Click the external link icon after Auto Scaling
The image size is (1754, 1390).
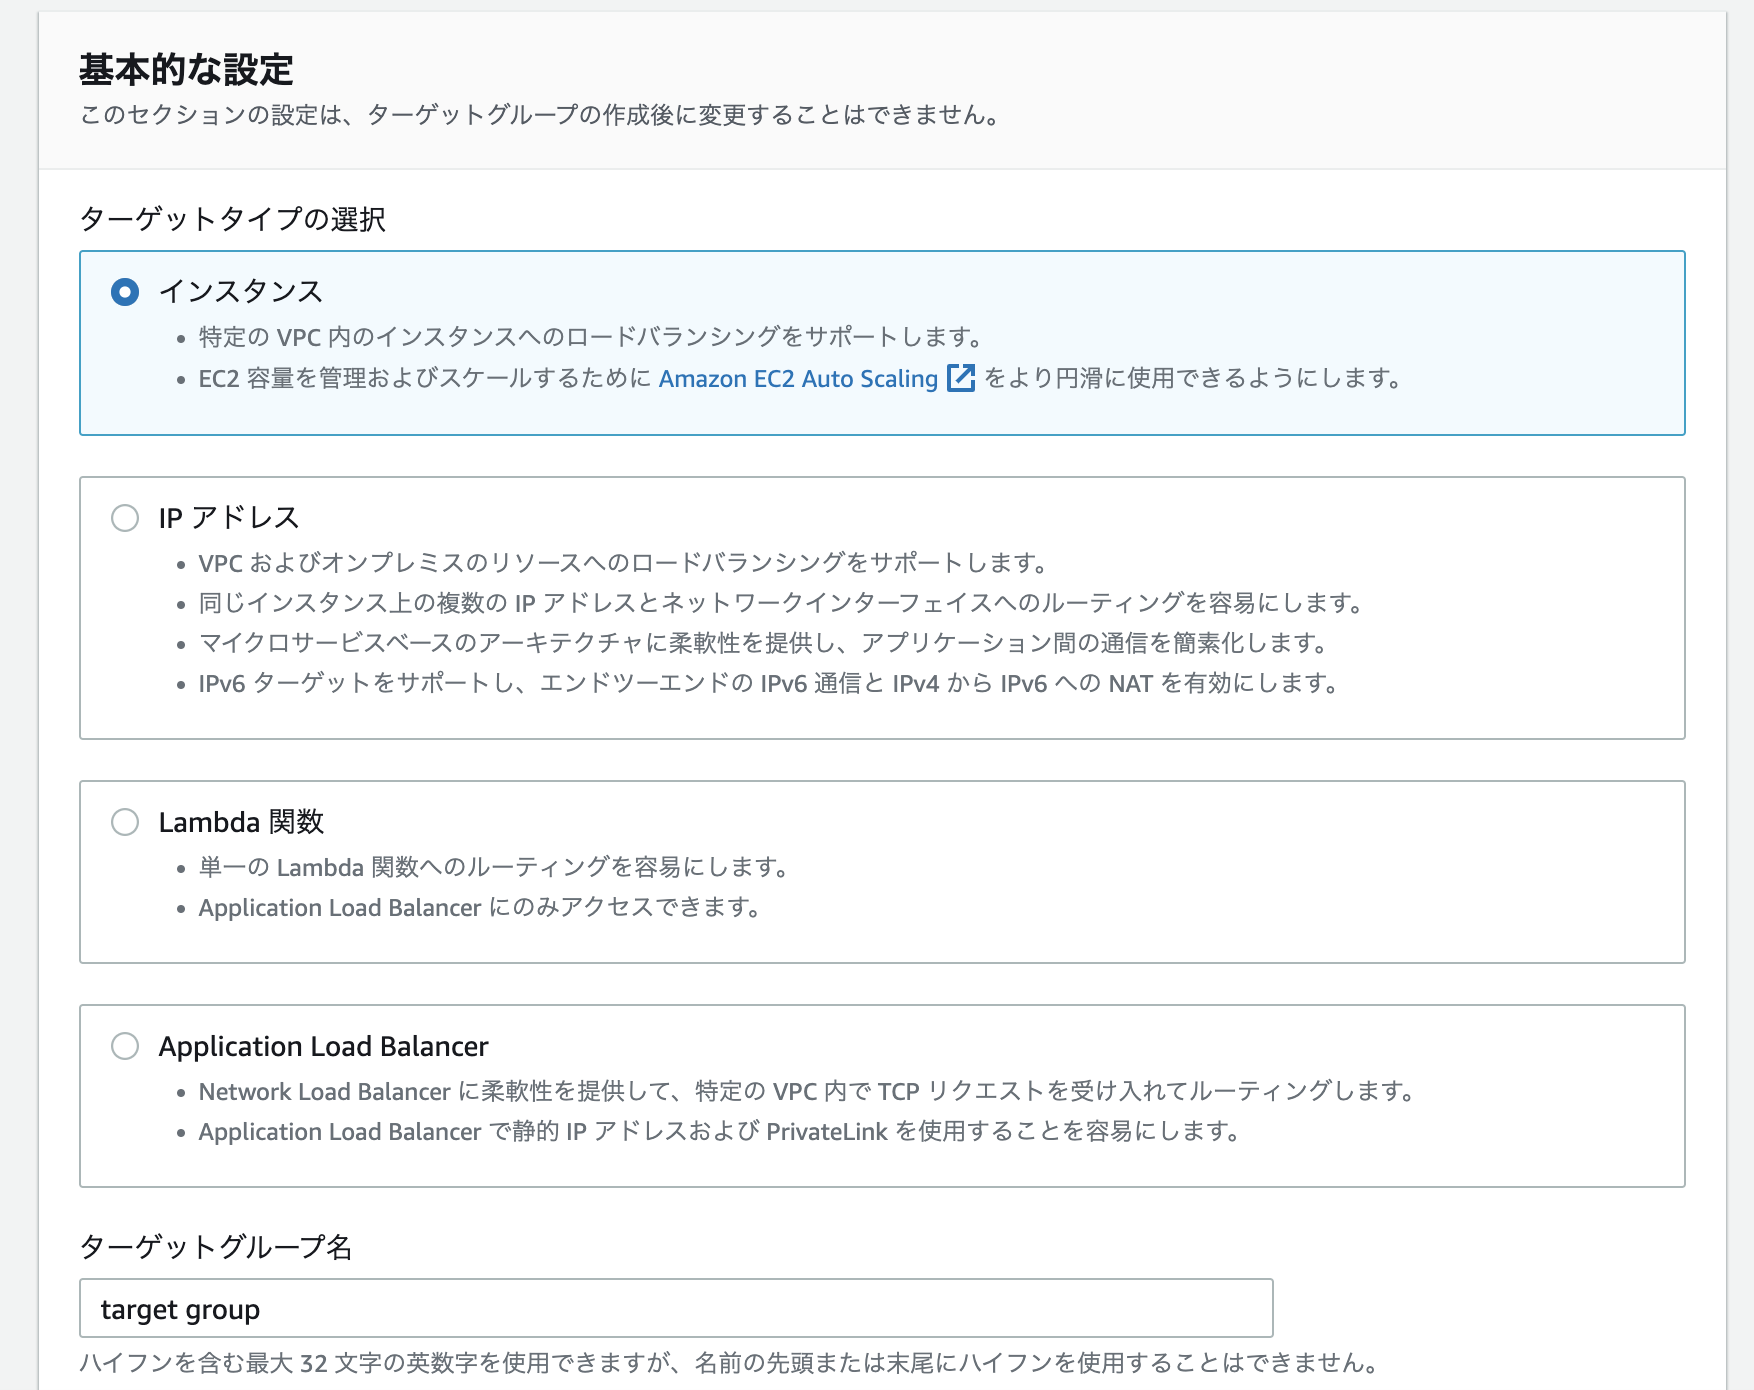960,378
